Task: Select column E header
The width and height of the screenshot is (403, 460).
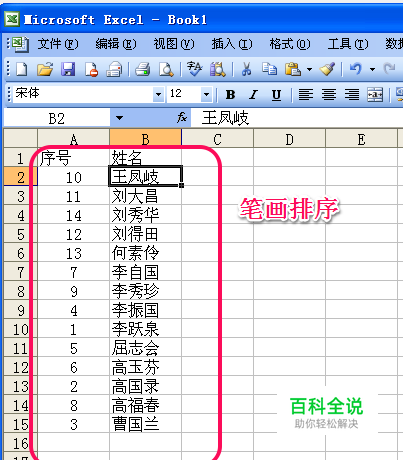Action: (x=361, y=139)
